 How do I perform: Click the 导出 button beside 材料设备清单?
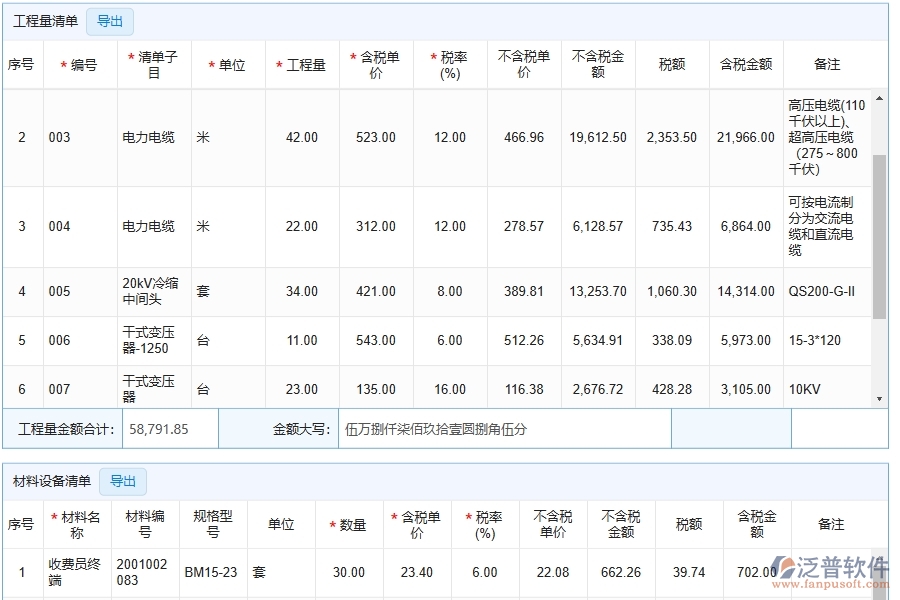[123, 481]
